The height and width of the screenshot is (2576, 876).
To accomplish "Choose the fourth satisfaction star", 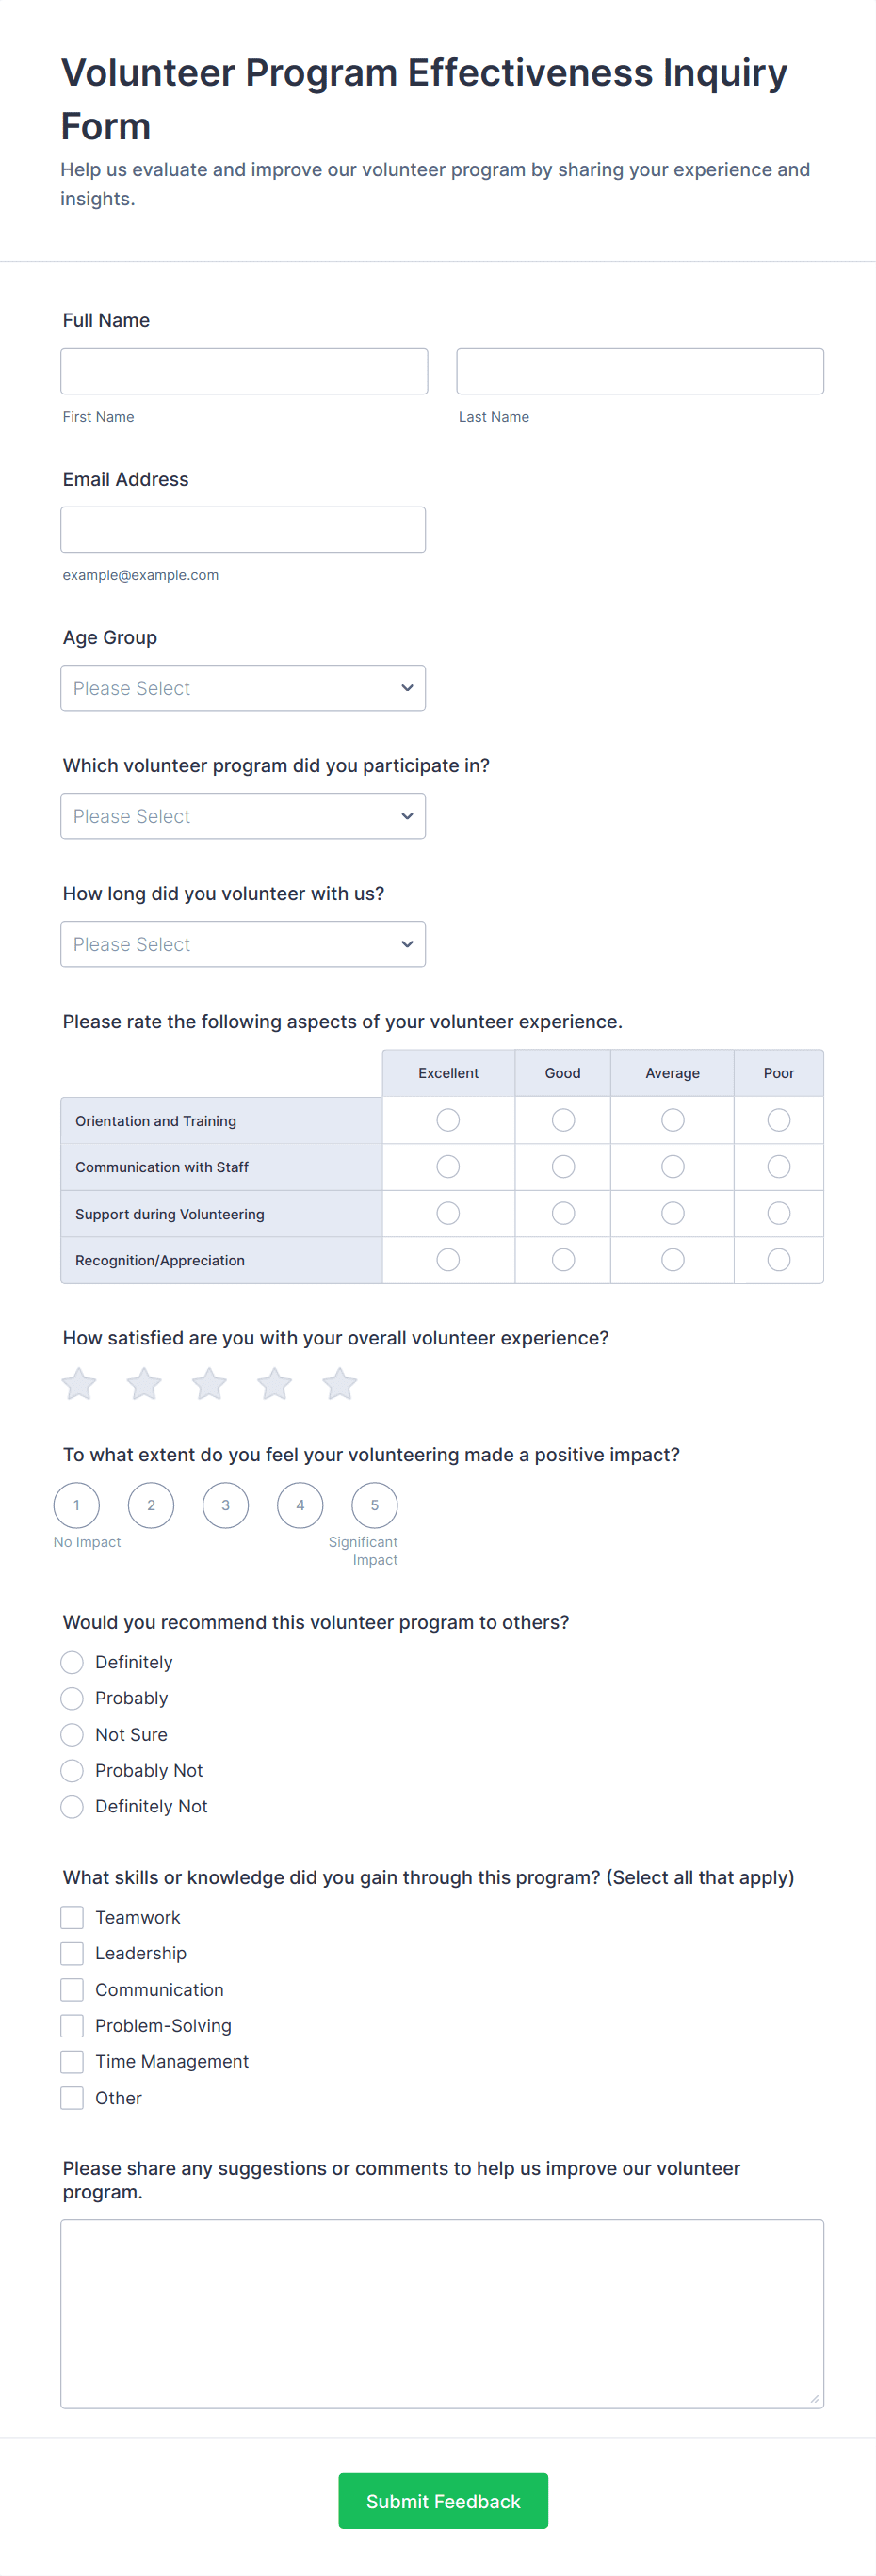I will tap(274, 1385).
